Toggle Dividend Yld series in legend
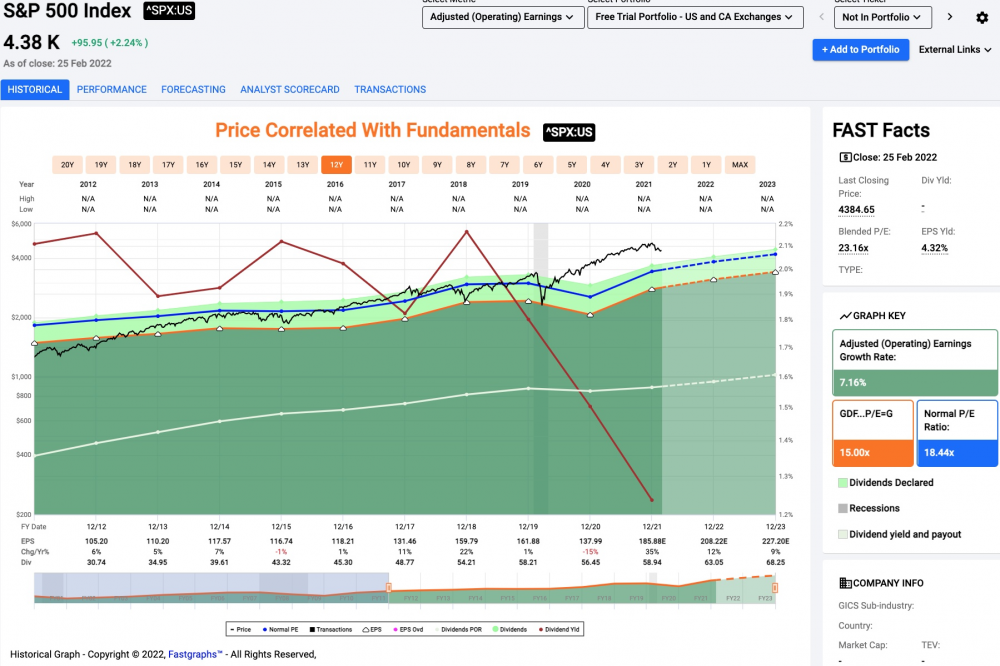Viewport: 1000px width, 666px height. tap(559, 630)
